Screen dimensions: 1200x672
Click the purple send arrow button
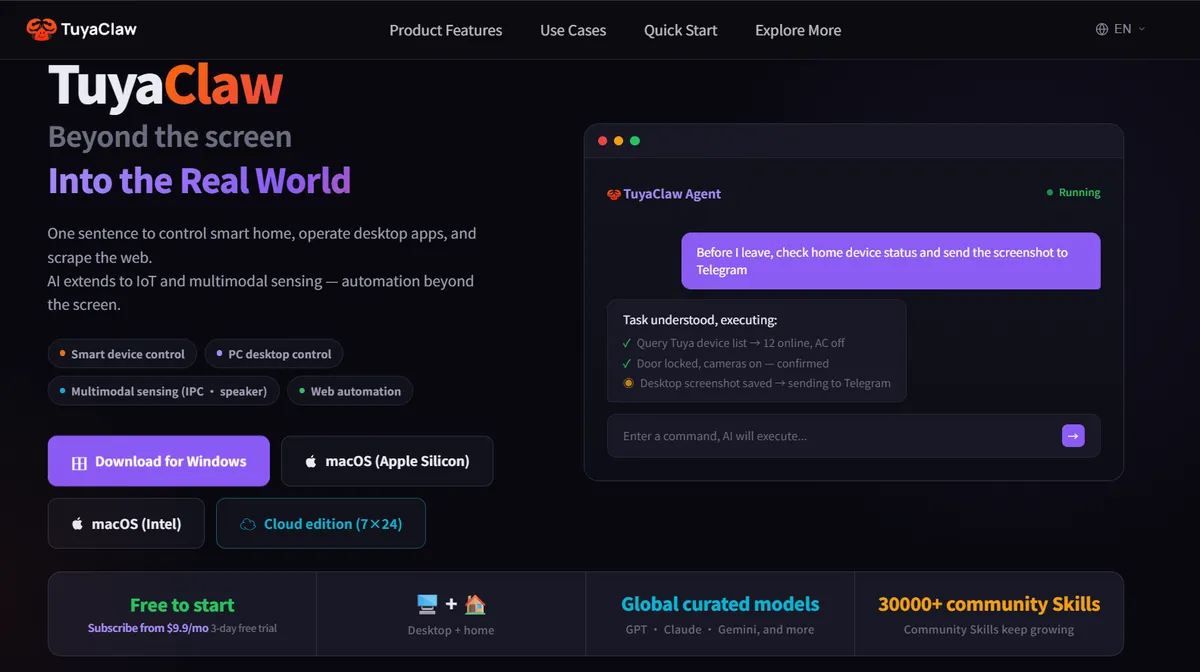point(1073,435)
